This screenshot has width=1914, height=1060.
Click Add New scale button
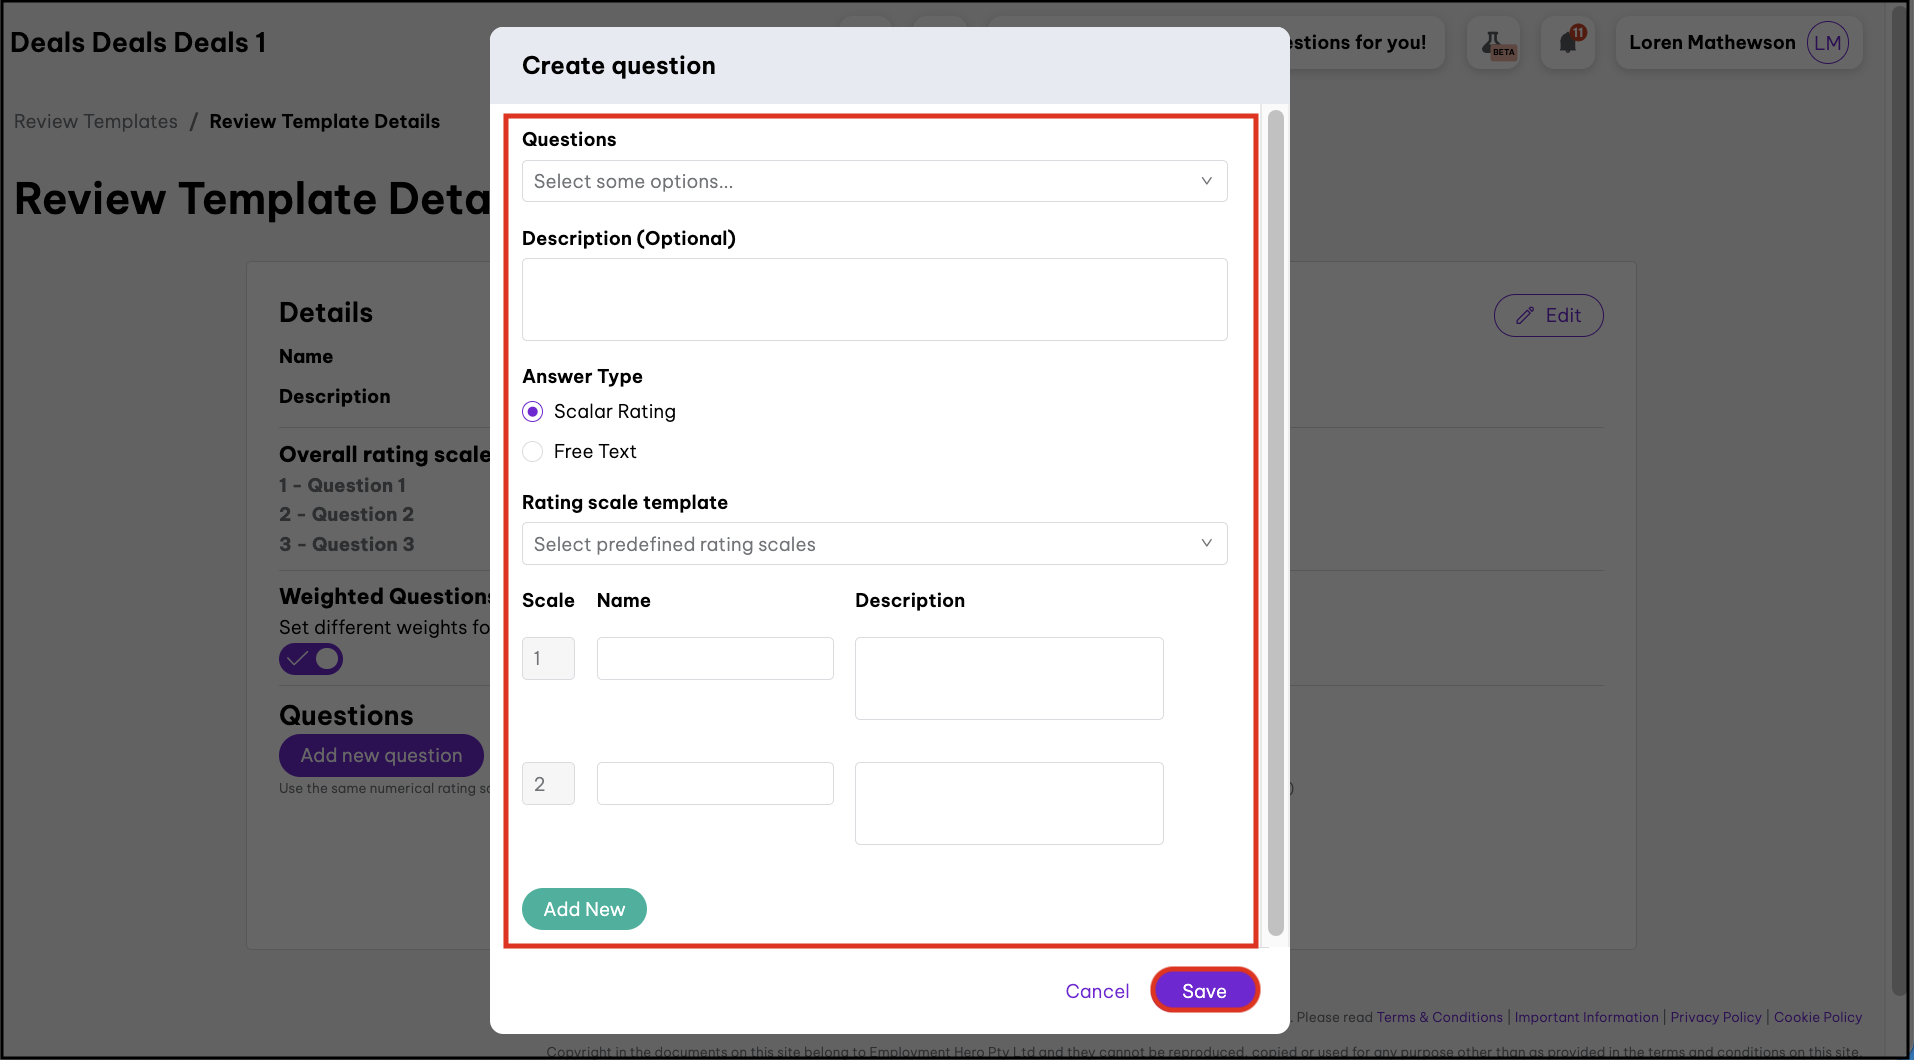584,909
